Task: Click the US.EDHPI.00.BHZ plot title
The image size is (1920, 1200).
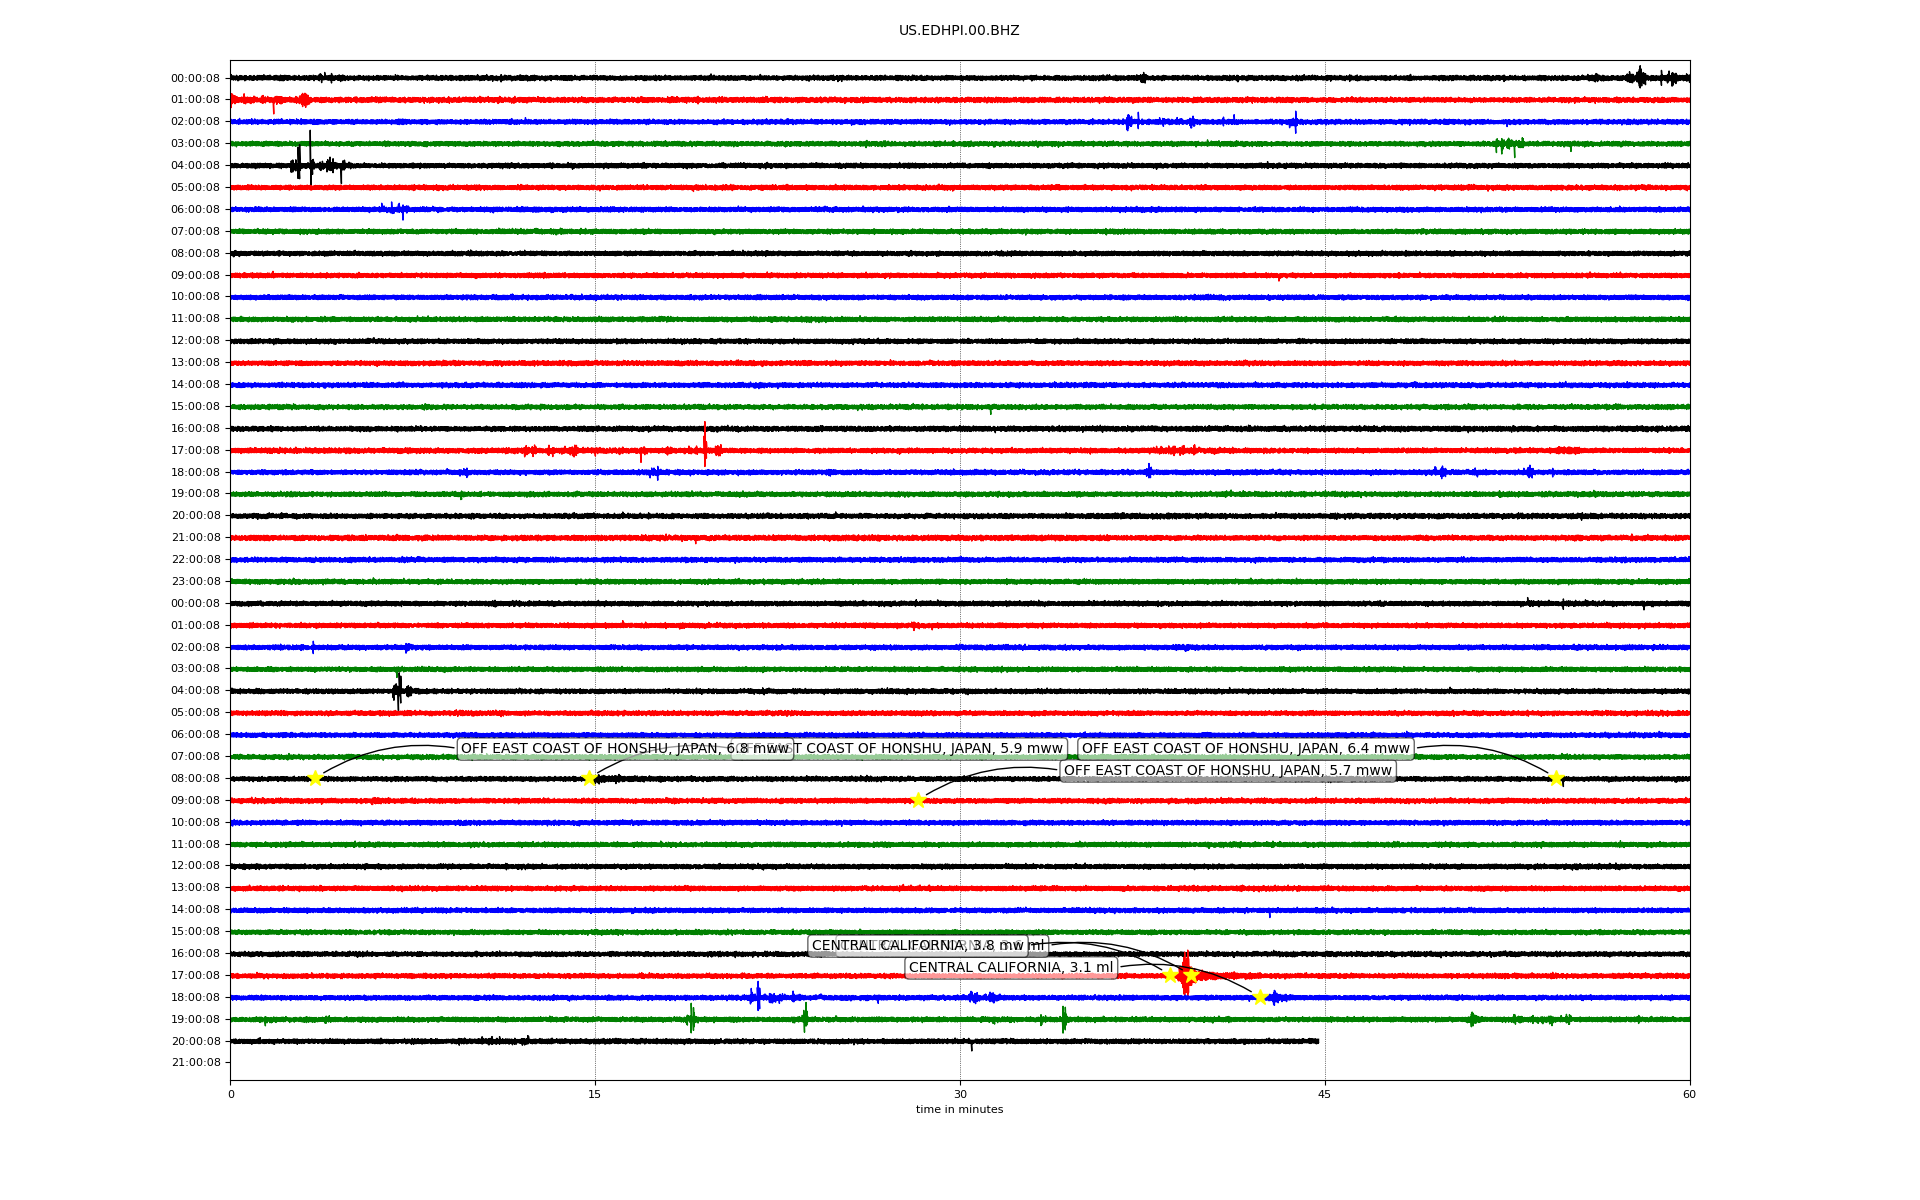Action: [959, 31]
